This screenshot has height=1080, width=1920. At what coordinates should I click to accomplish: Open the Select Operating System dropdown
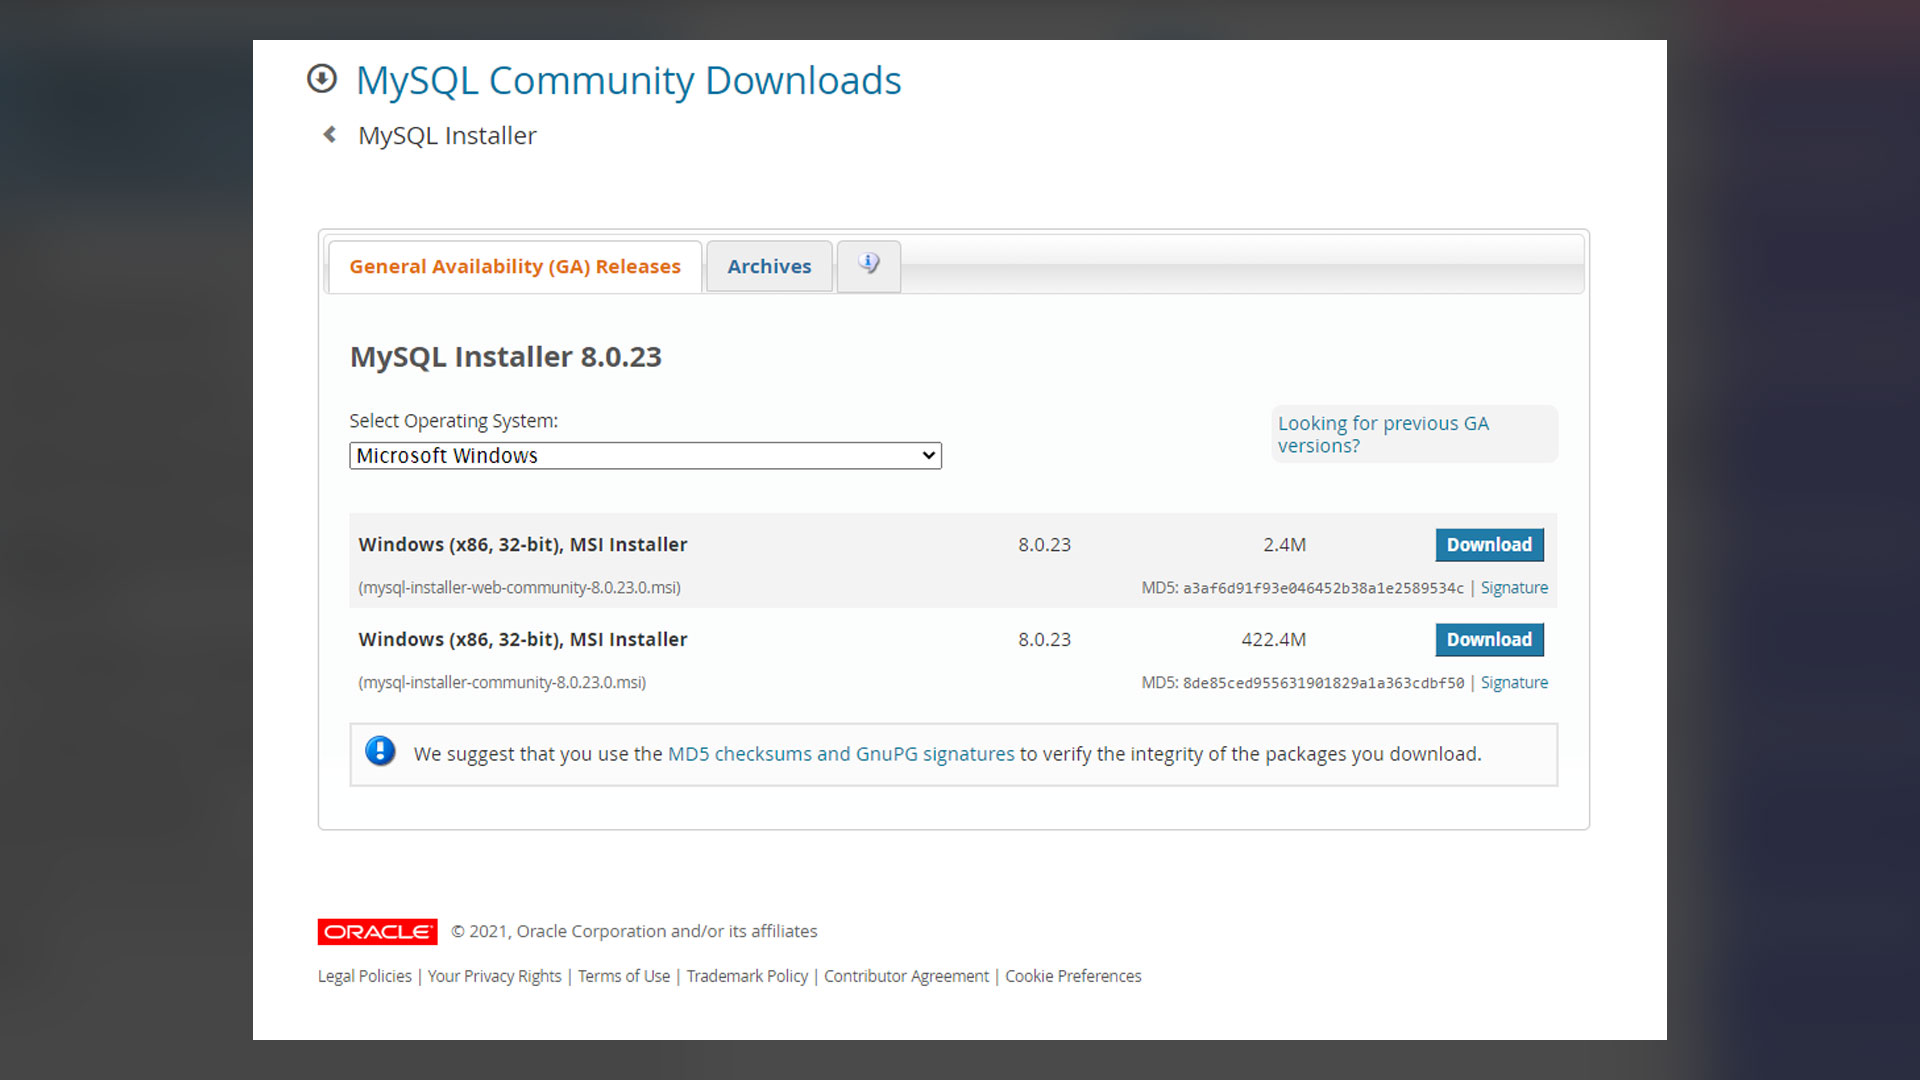(x=645, y=456)
